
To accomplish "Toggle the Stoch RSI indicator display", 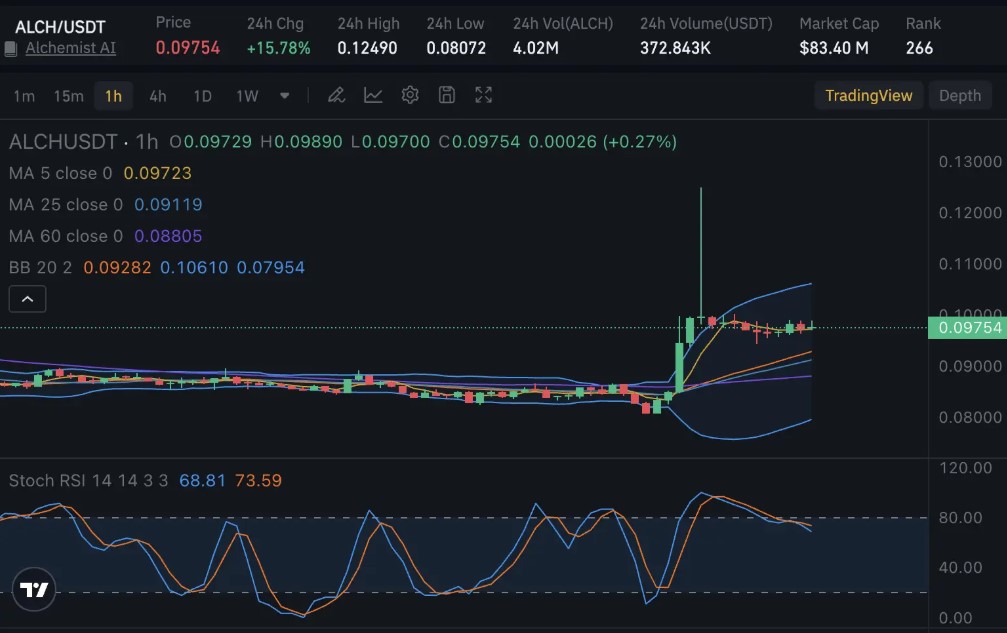I will coord(60,480).
